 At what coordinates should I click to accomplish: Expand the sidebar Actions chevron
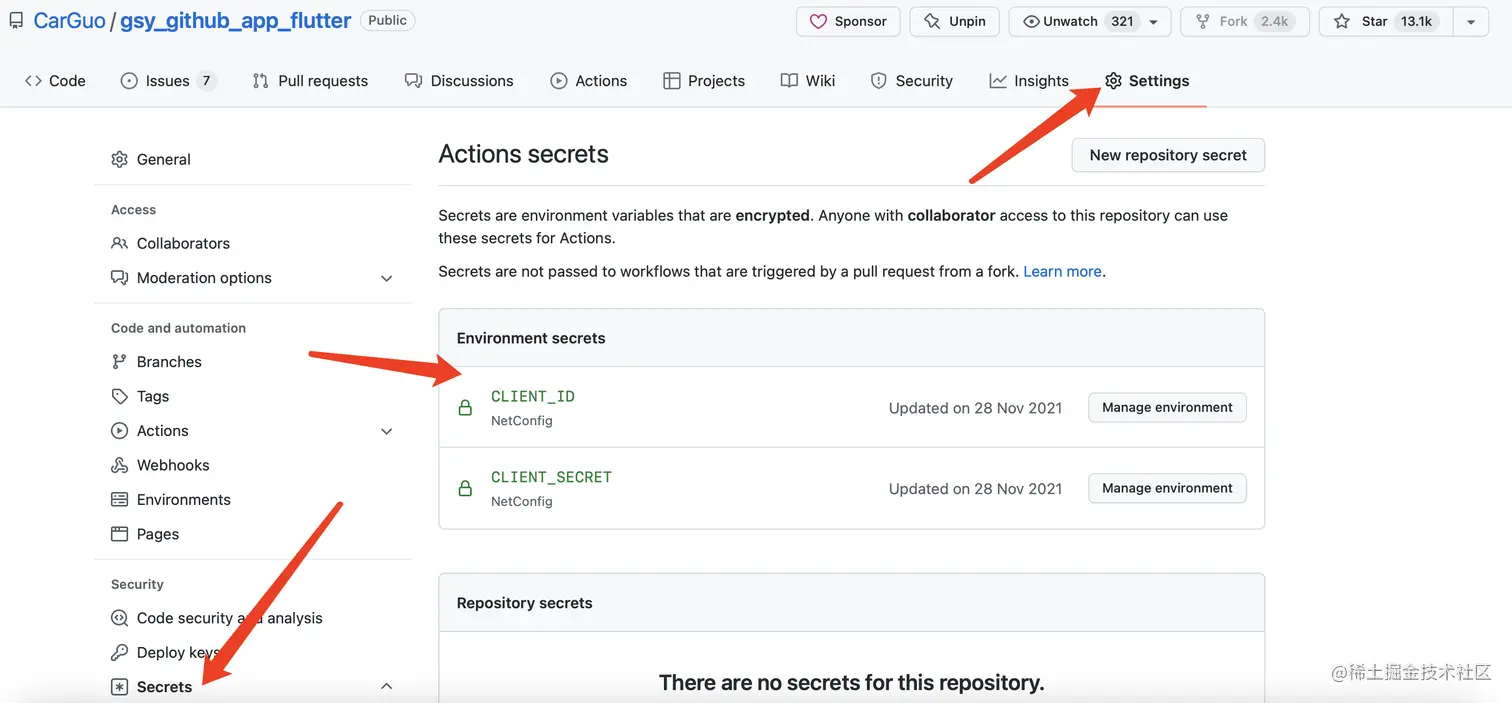(387, 431)
